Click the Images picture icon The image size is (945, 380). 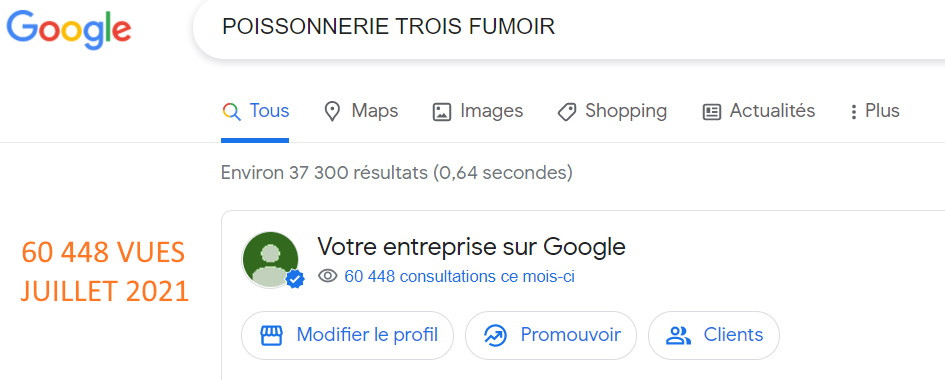(x=442, y=112)
